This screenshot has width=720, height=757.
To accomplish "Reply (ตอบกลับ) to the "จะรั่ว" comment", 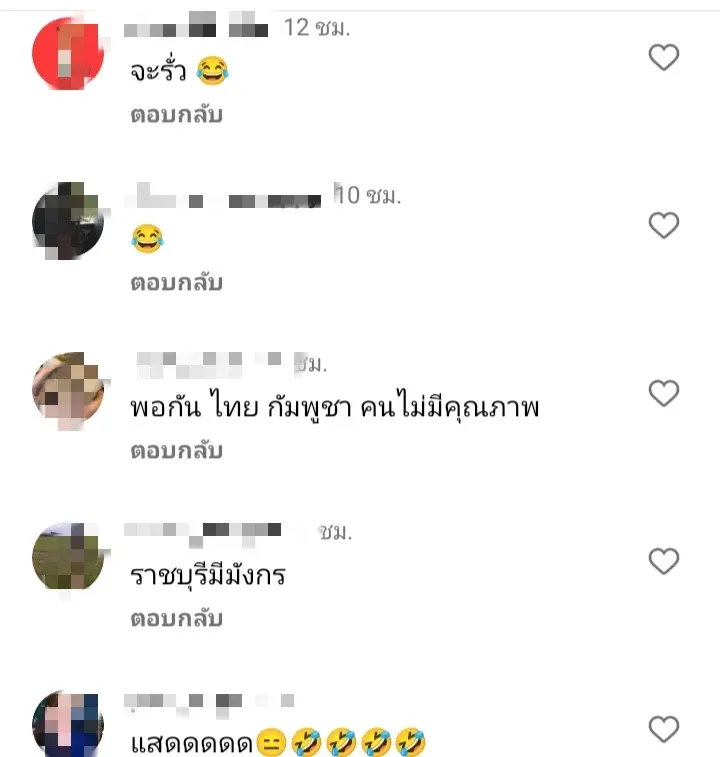I will (x=176, y=115).
